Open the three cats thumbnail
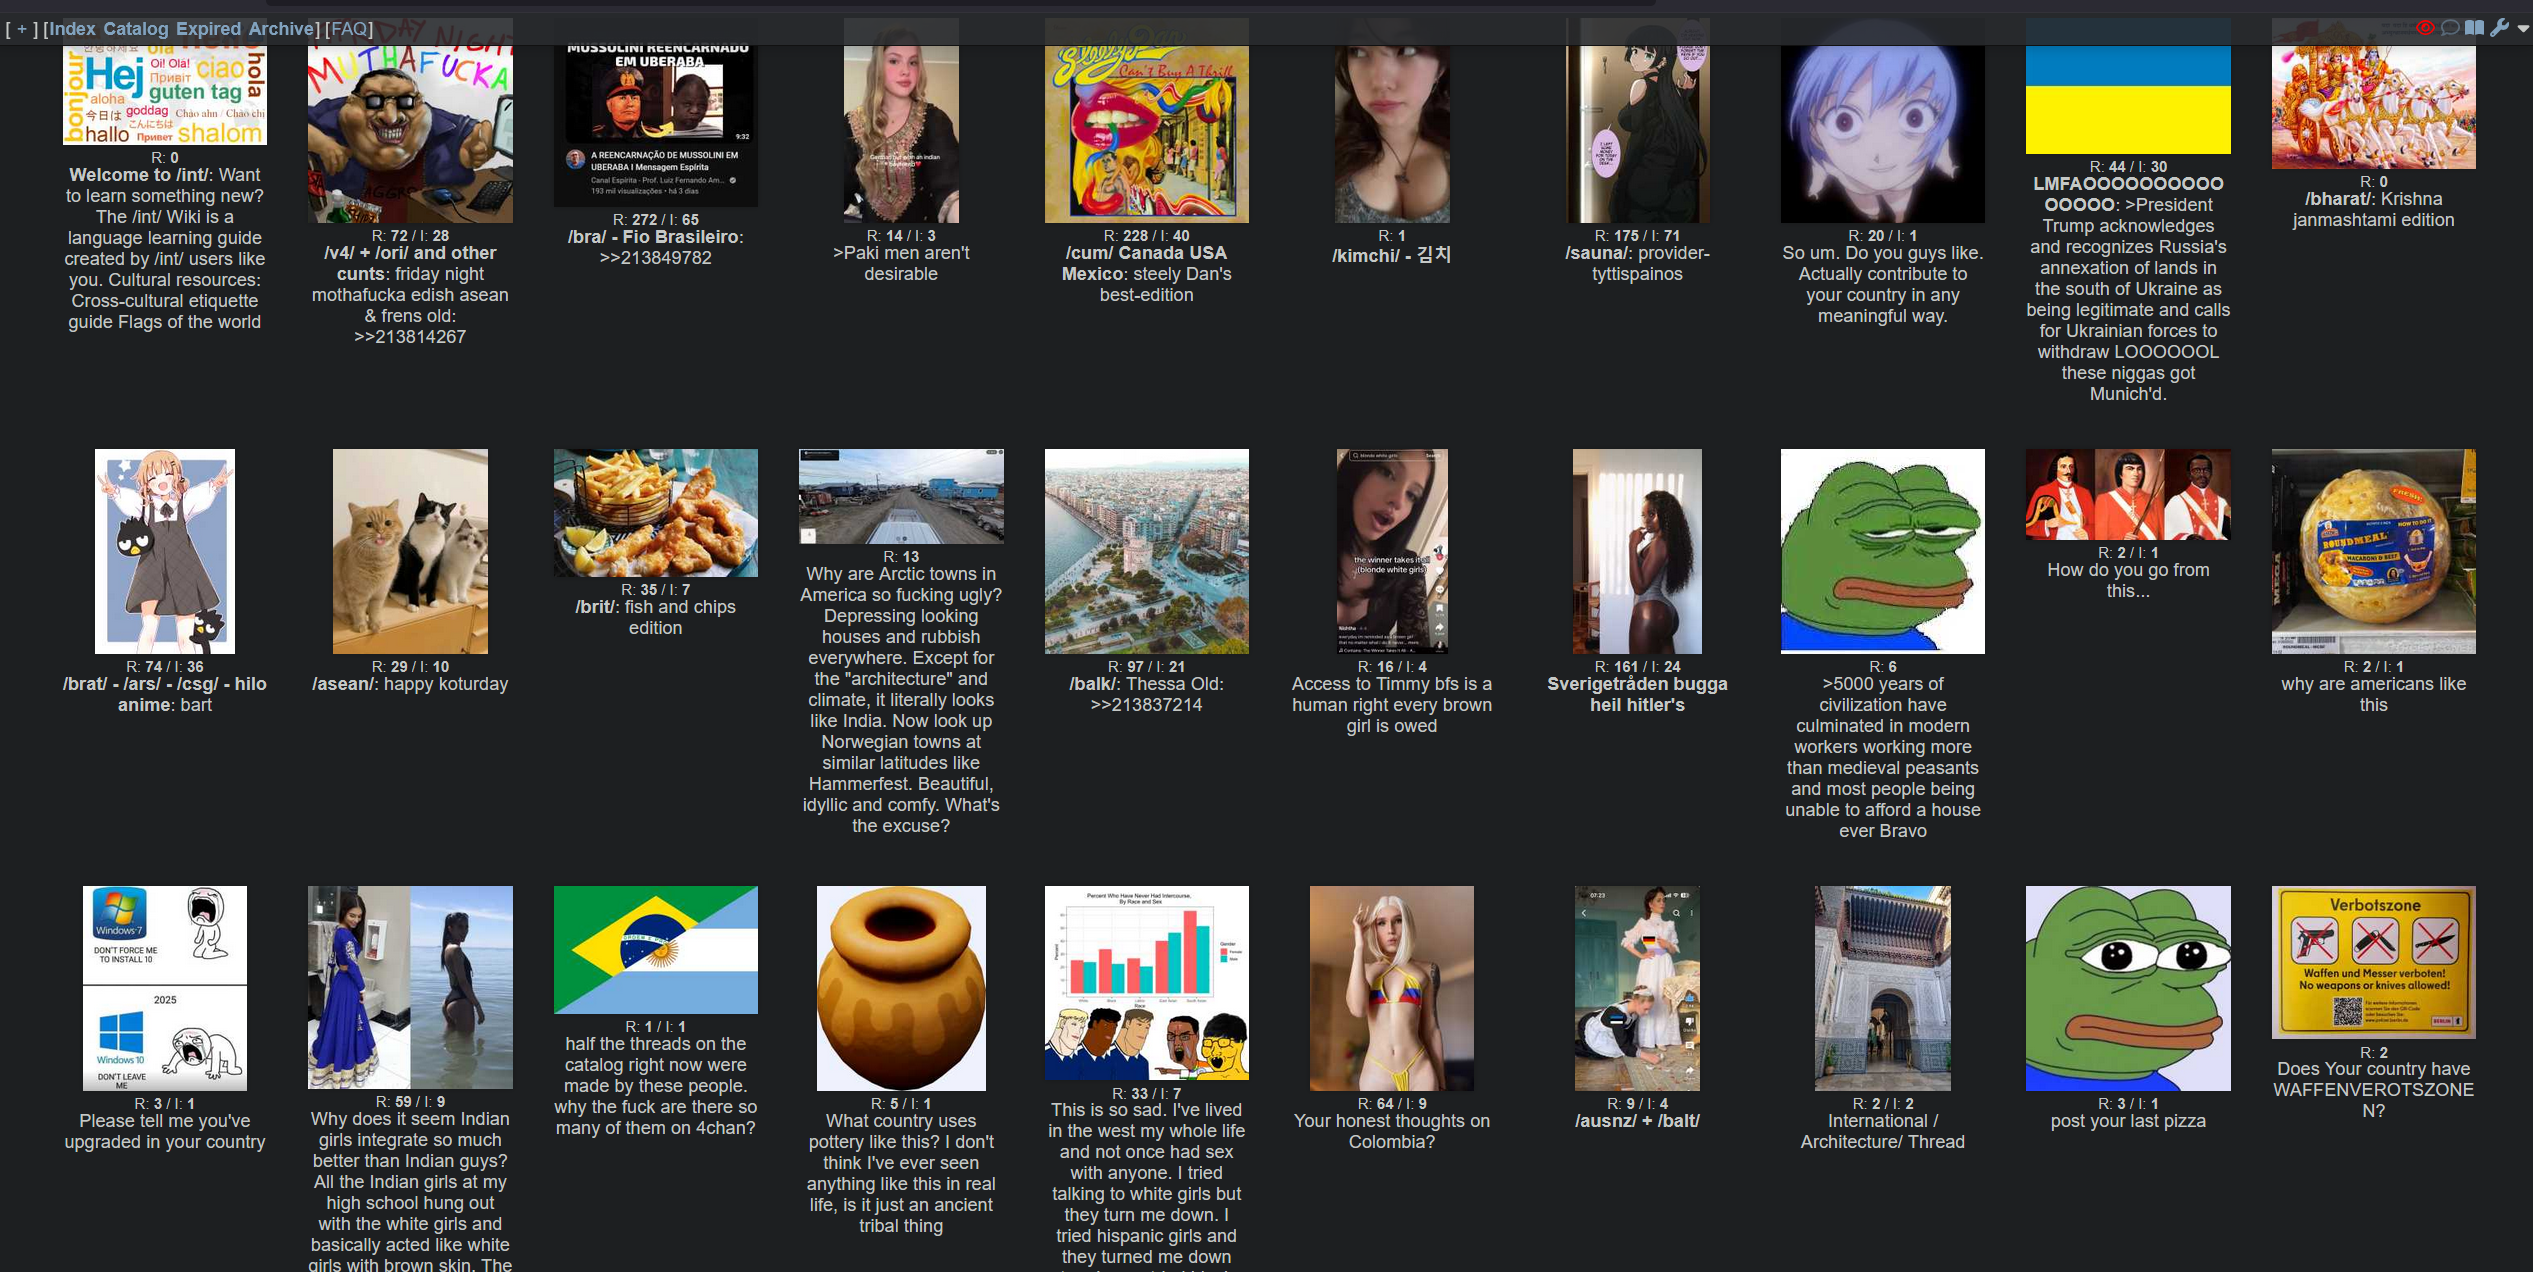2533x1272 pixels. point(410,551)
